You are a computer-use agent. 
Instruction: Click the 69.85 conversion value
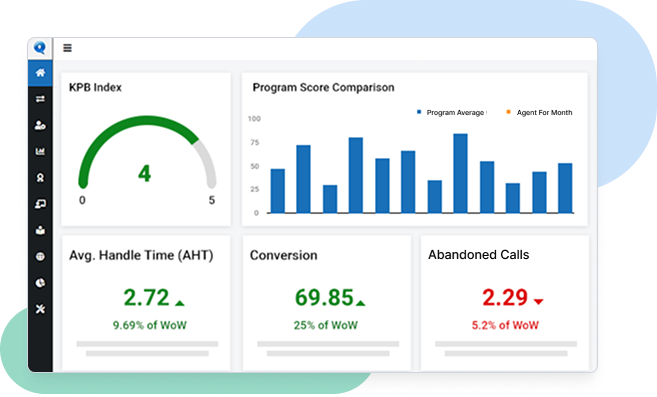[324, 297]
